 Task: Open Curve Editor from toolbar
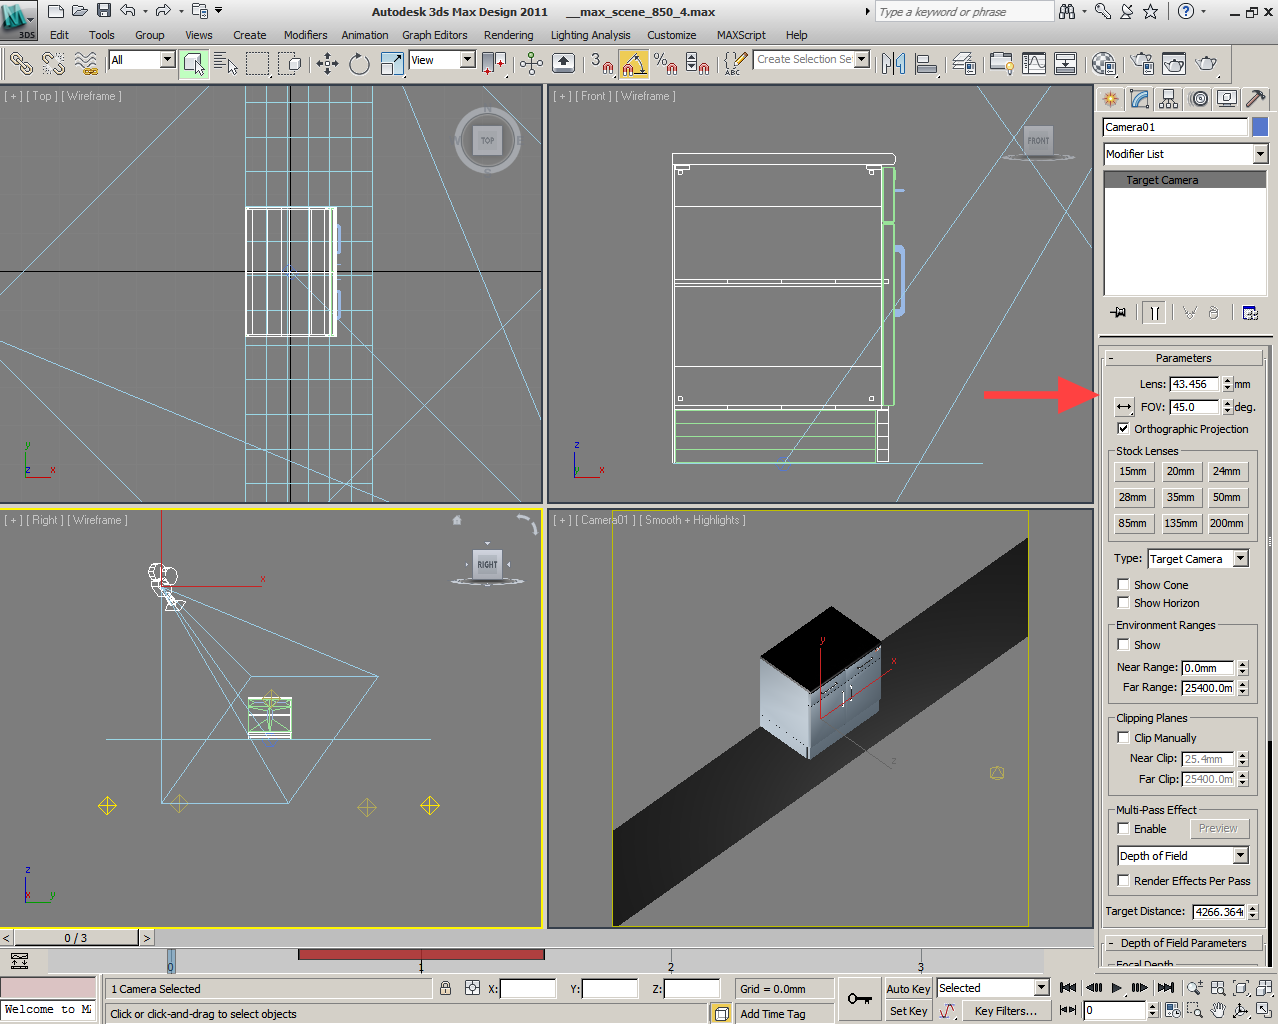click(1034, 64)
